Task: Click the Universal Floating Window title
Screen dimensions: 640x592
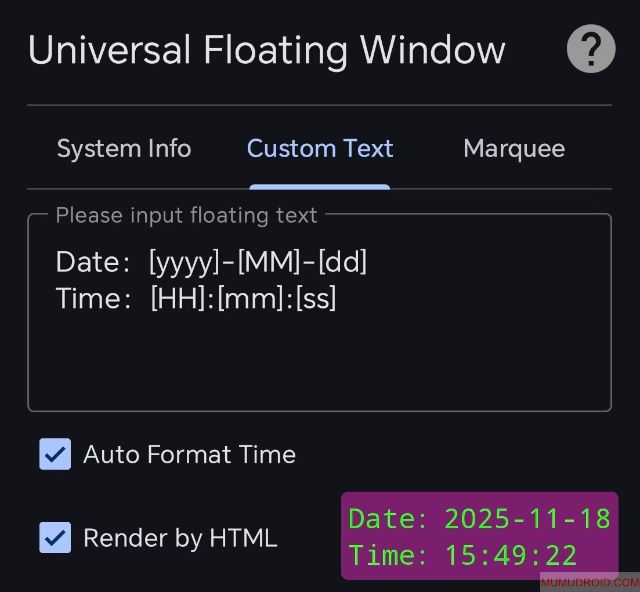Action: coord(266,50)
